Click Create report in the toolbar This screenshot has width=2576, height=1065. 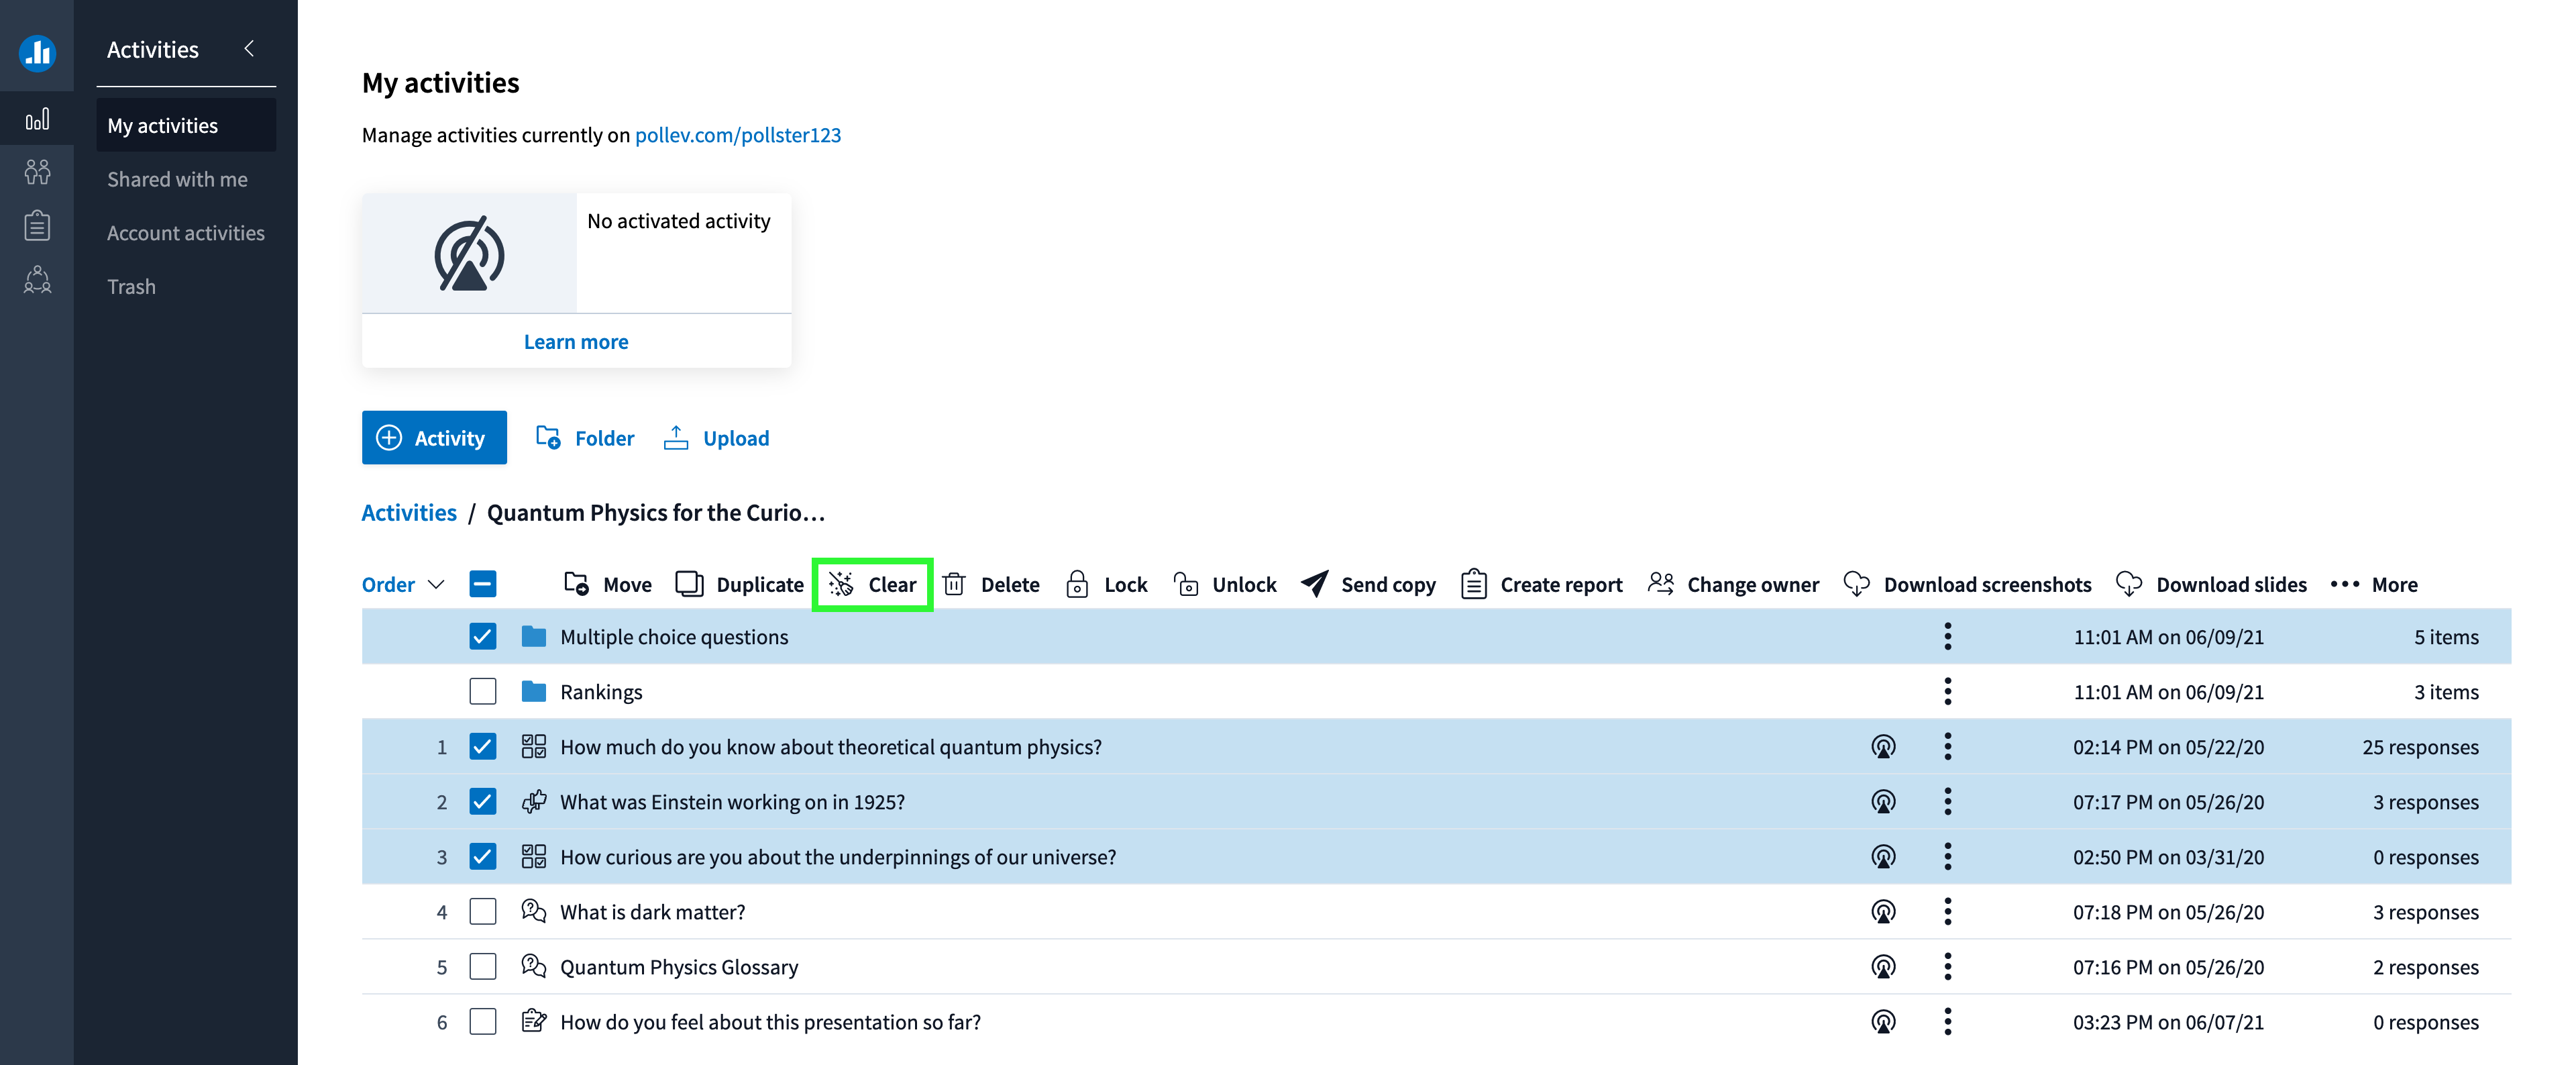tap(1542, 585)
